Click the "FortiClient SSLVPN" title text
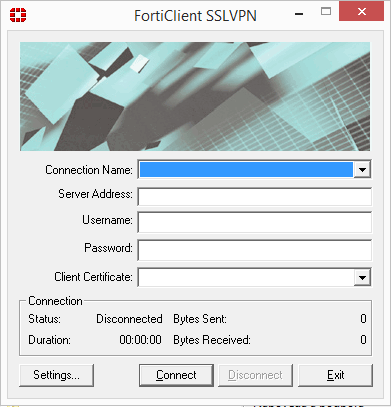This screenshot has width=391, height=407. click(195, 16)
